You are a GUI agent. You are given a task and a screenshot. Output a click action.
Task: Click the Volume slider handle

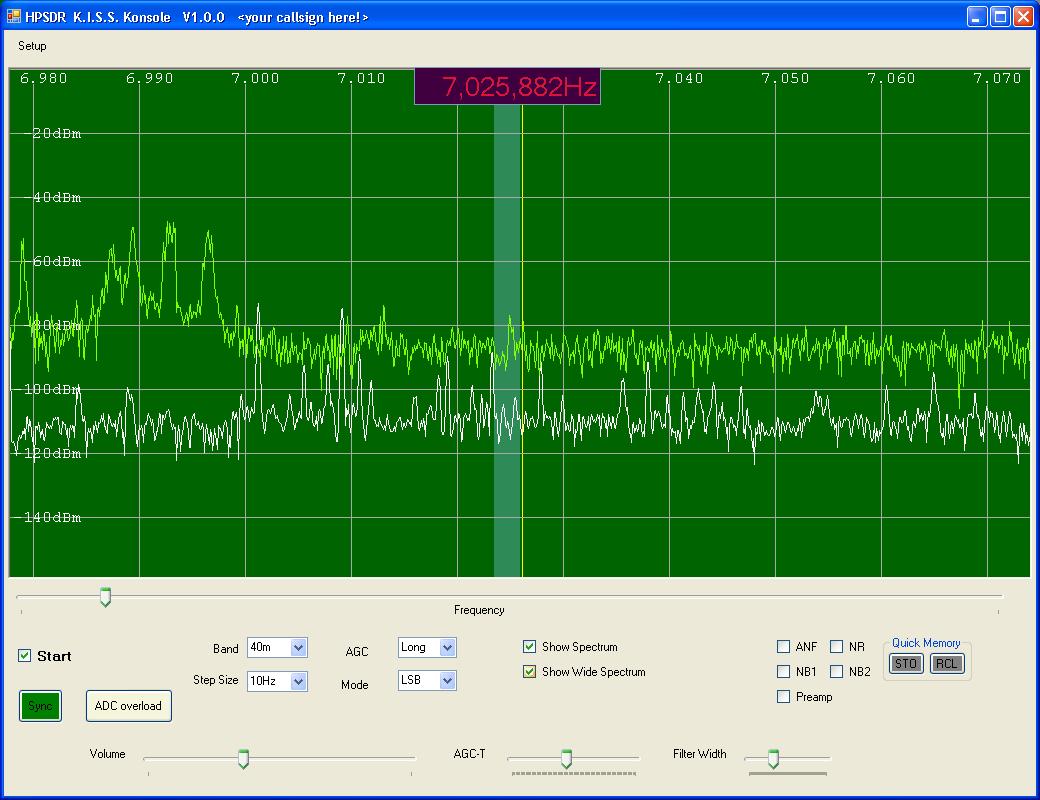[x=243, y=760]
